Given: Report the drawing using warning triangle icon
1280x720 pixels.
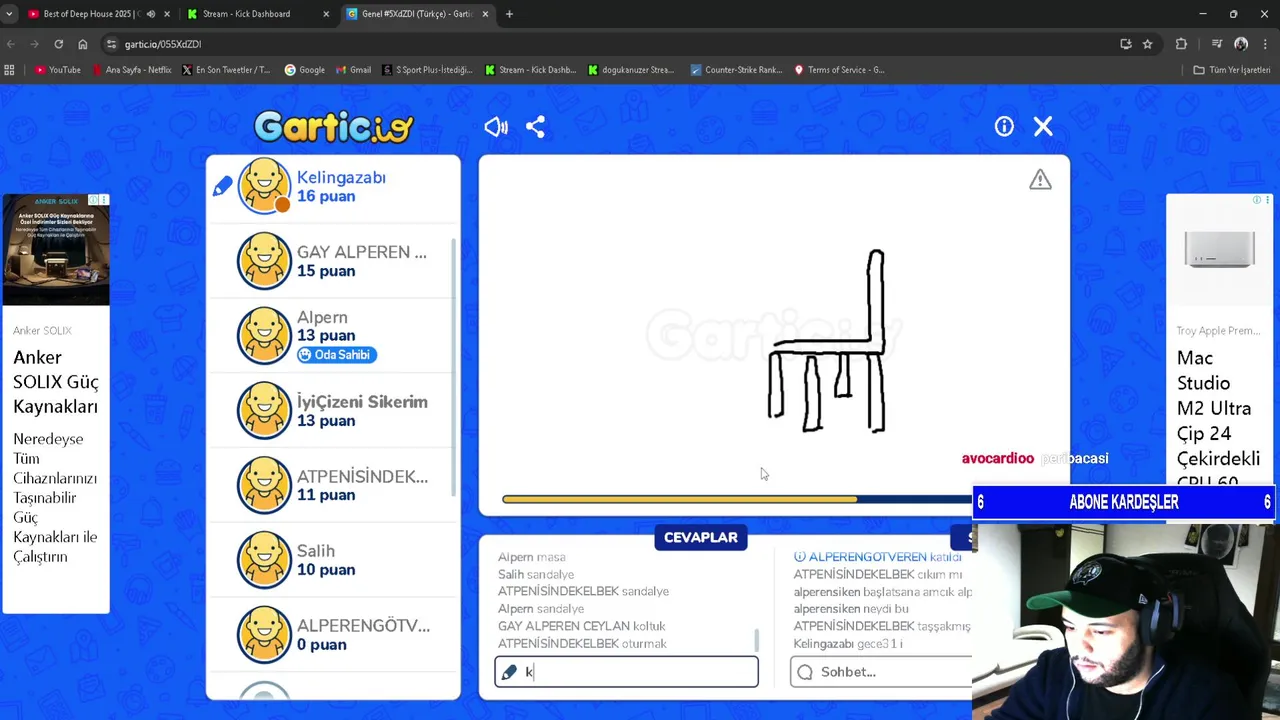Looking at the screenshot, I should pyautogui.click(x=1040, y=179).
